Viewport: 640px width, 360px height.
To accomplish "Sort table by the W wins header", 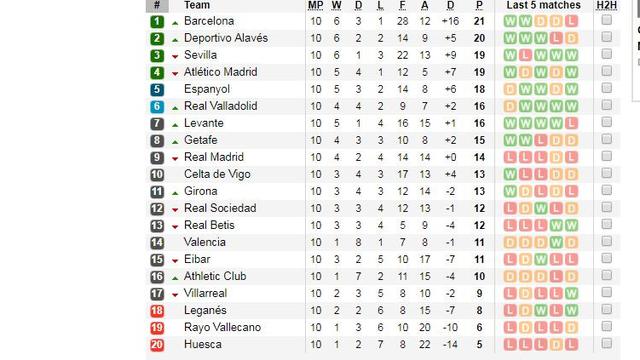I will pyautogui.click(x=336, y=5).
